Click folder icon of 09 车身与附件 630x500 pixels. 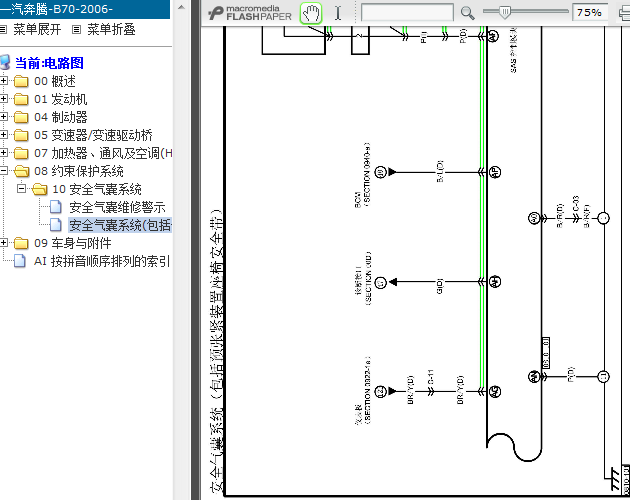(21, 243)
